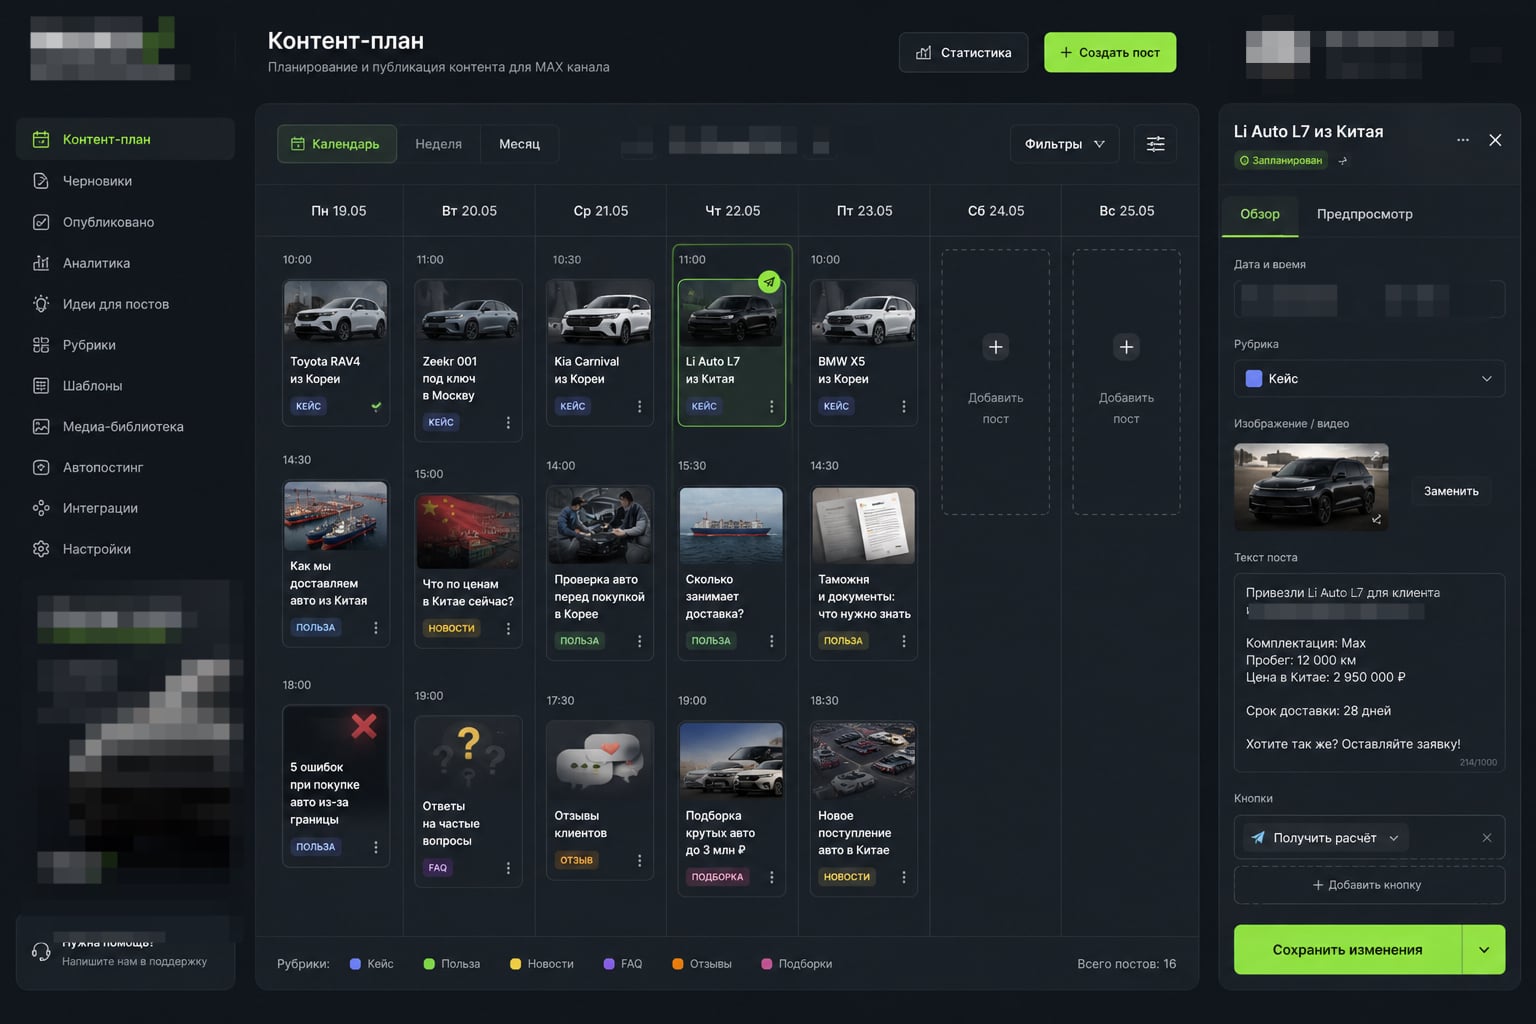Open filter settings sliders icon
This screenshot has height=1024, width=1536.
1155,144
